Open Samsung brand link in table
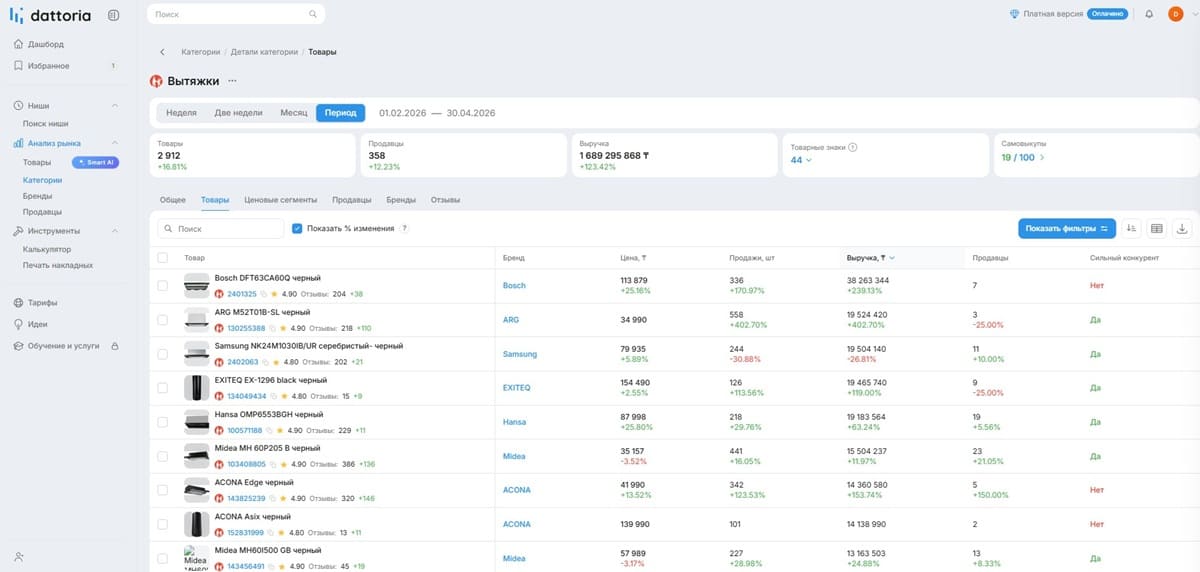Viewport: 1200px width, 572px height. coord(519,354)
